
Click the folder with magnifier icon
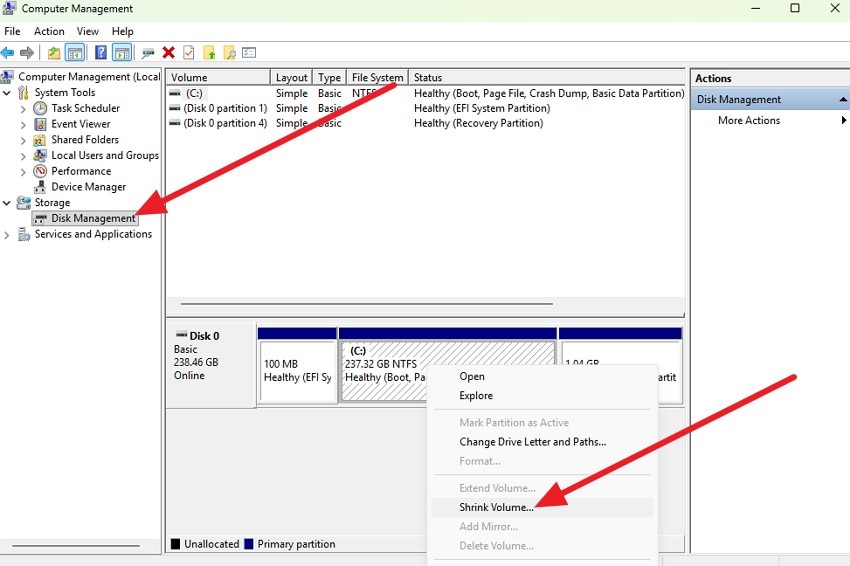[229, 53]
